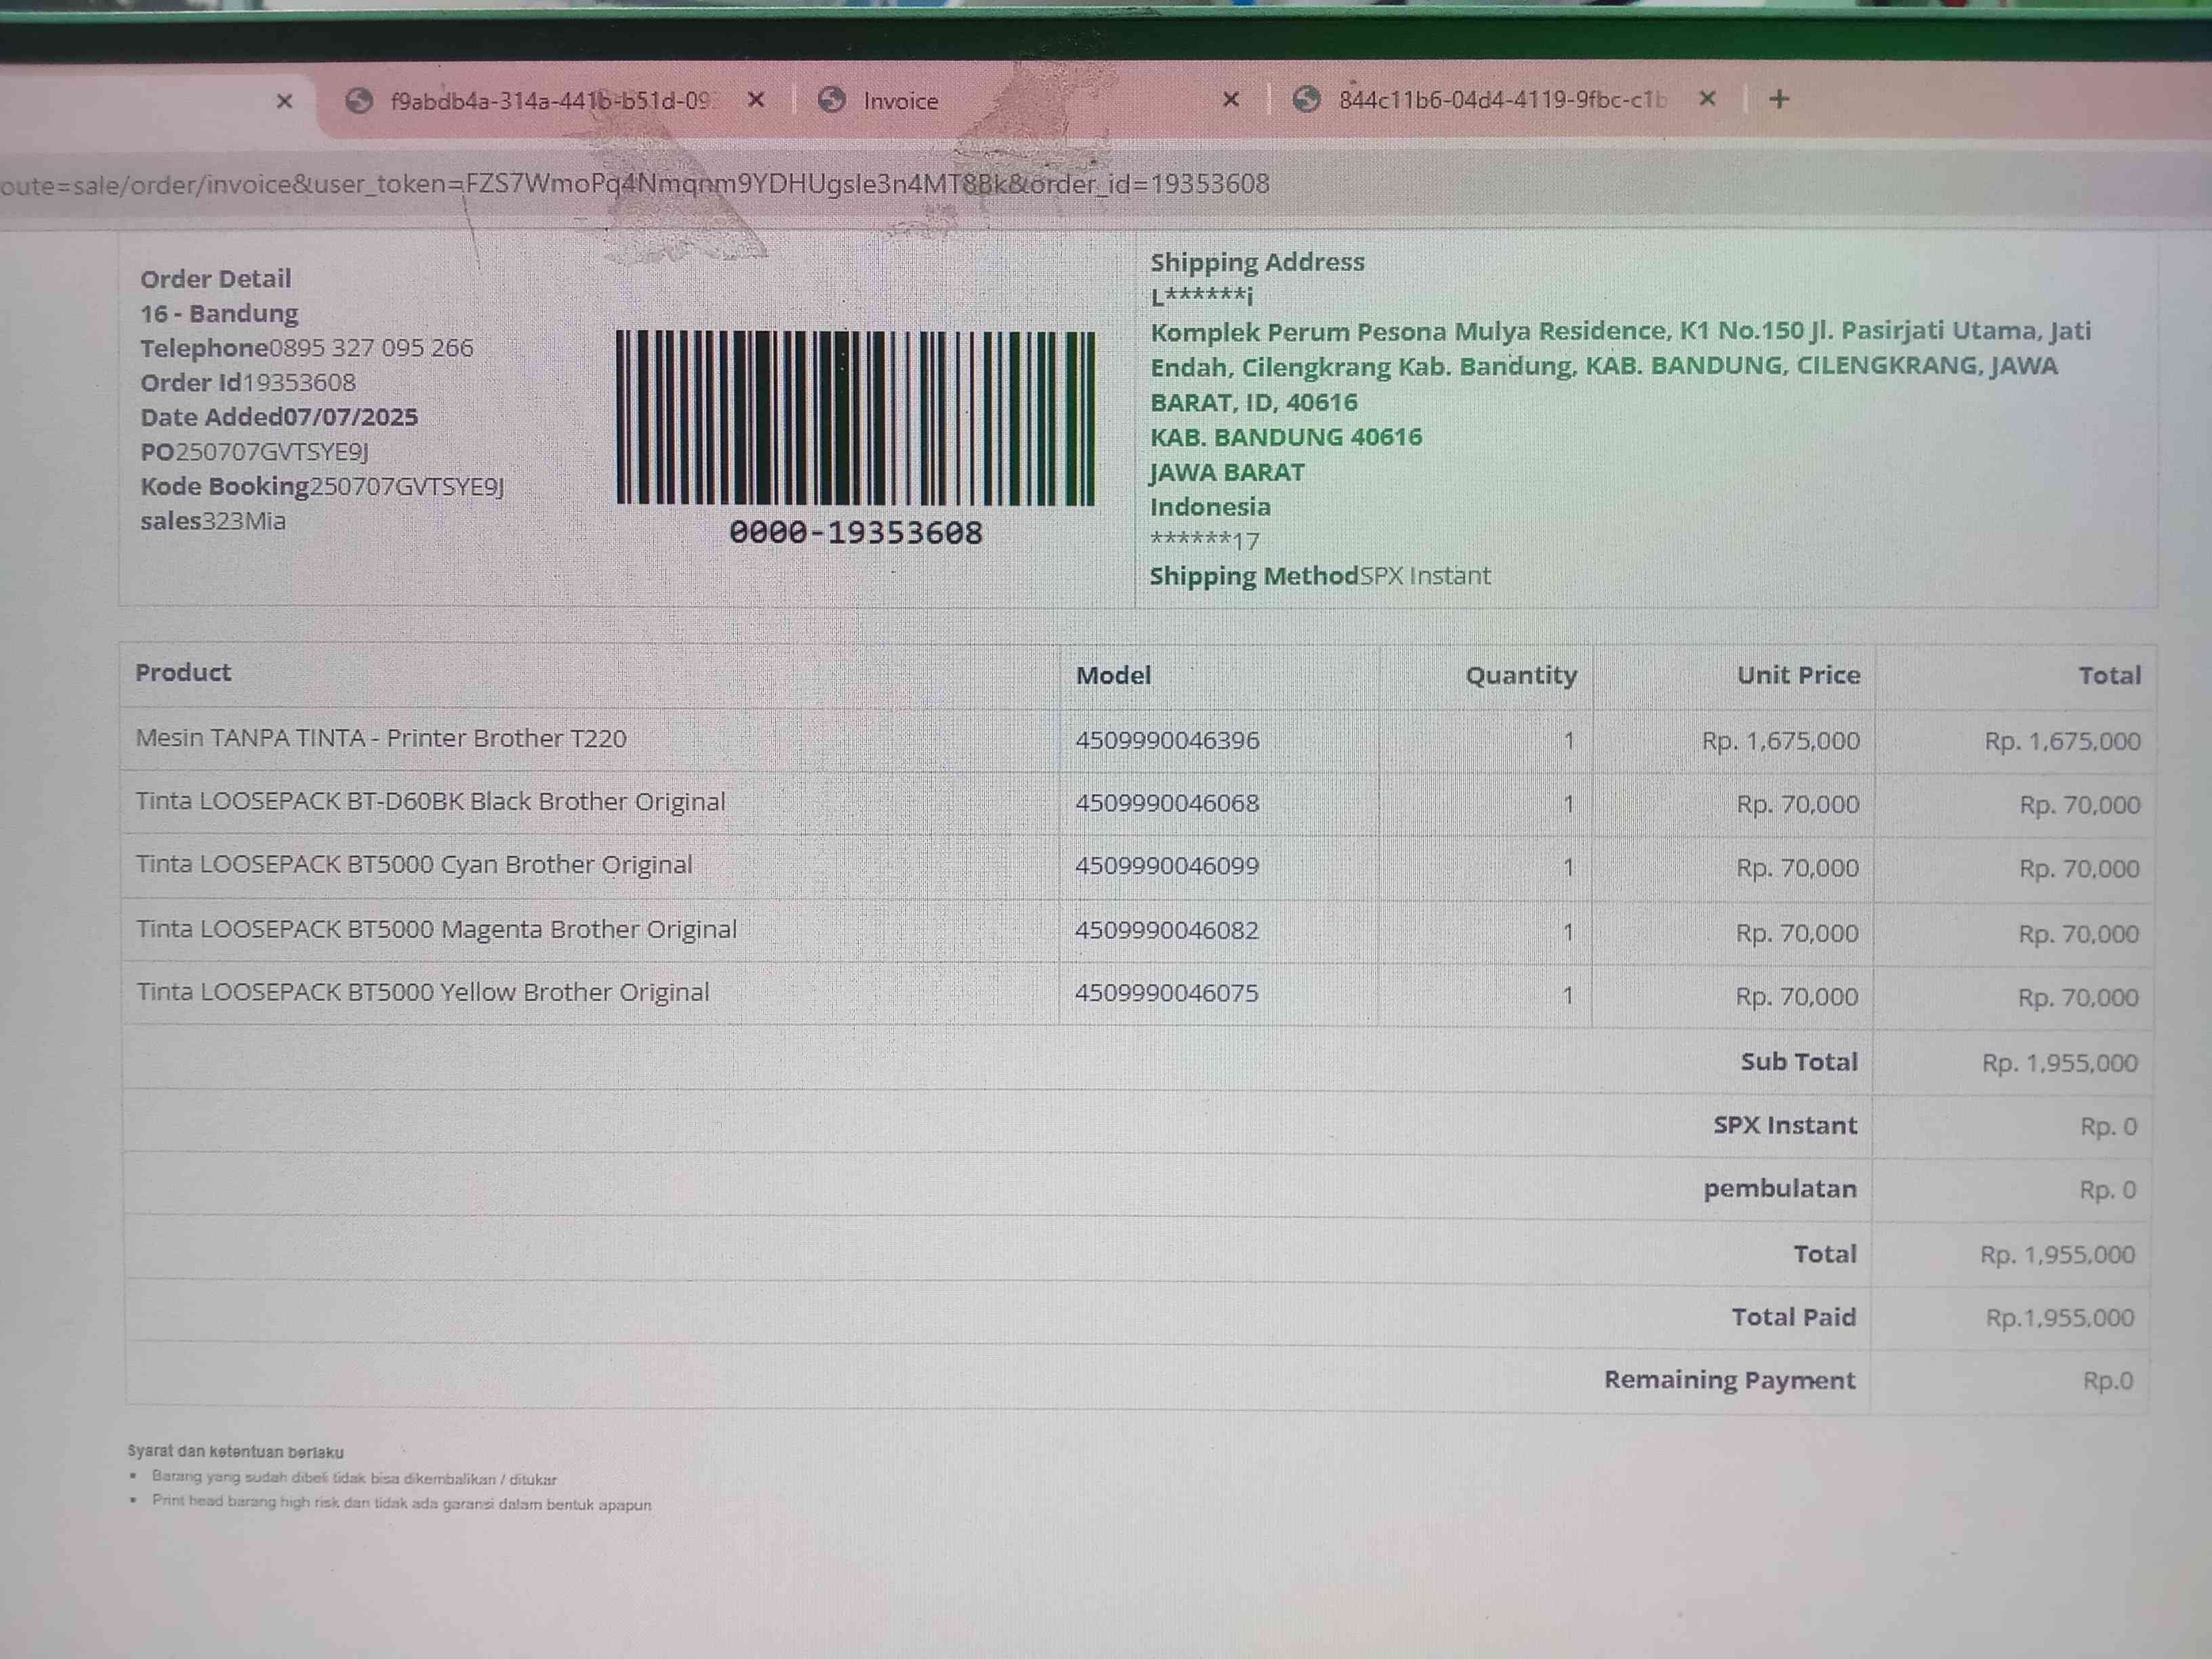Click the Shipping Address heading

[1256, 262]
